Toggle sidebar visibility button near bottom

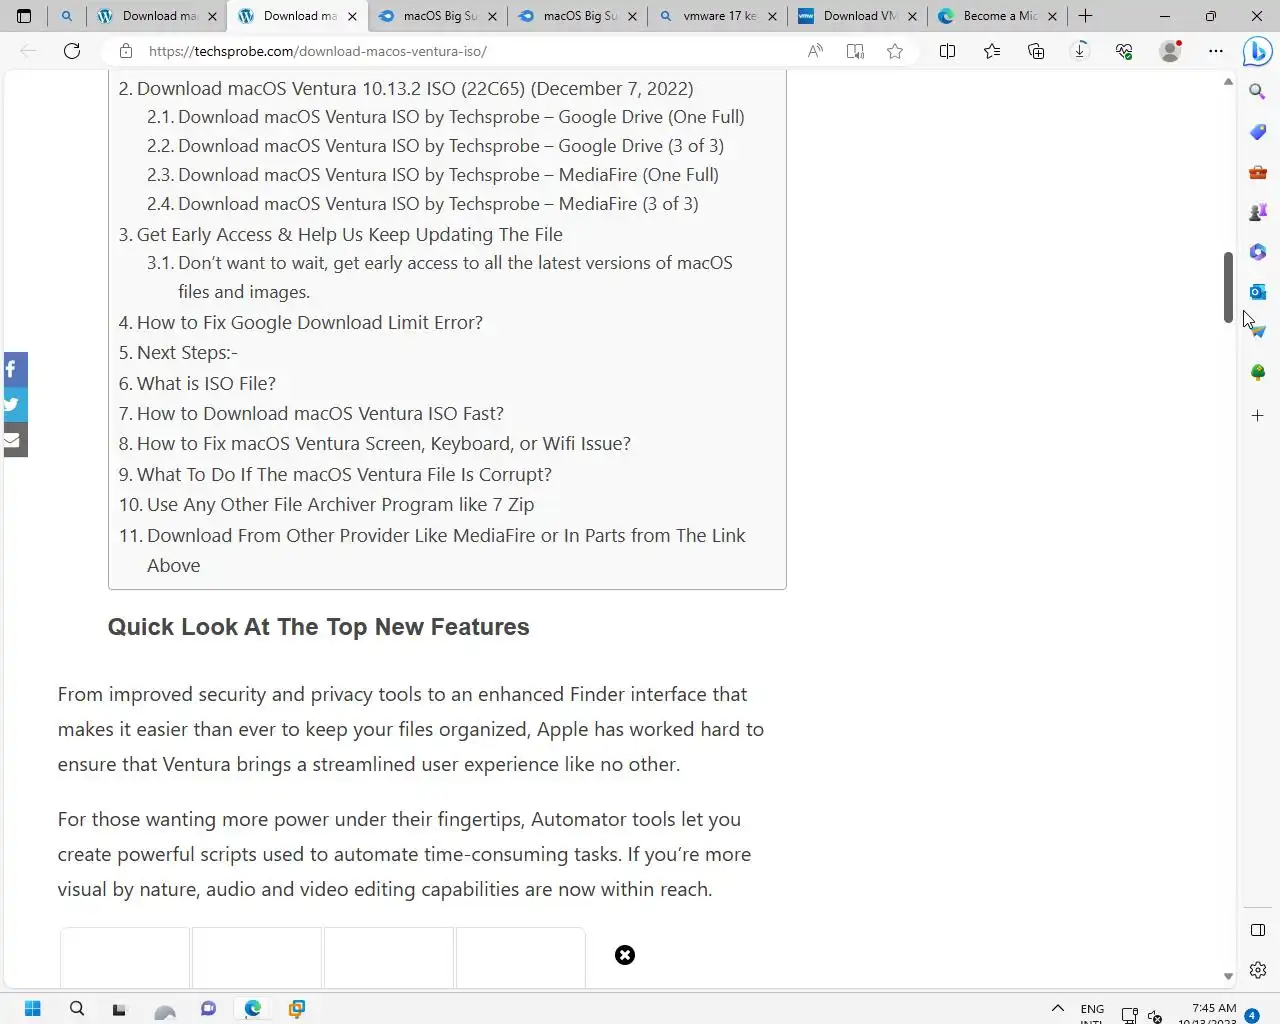(x=1258, y=930)
